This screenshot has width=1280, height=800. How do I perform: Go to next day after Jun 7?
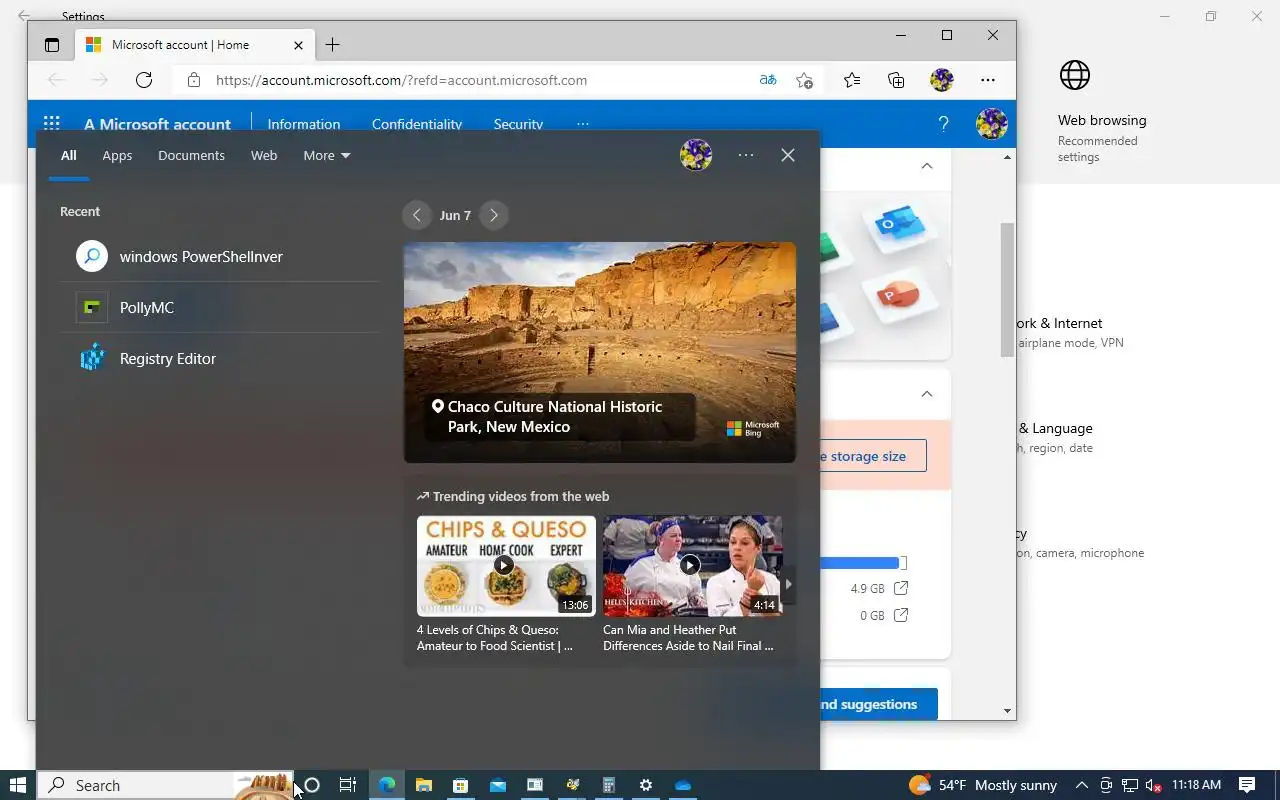pos(493,215)
